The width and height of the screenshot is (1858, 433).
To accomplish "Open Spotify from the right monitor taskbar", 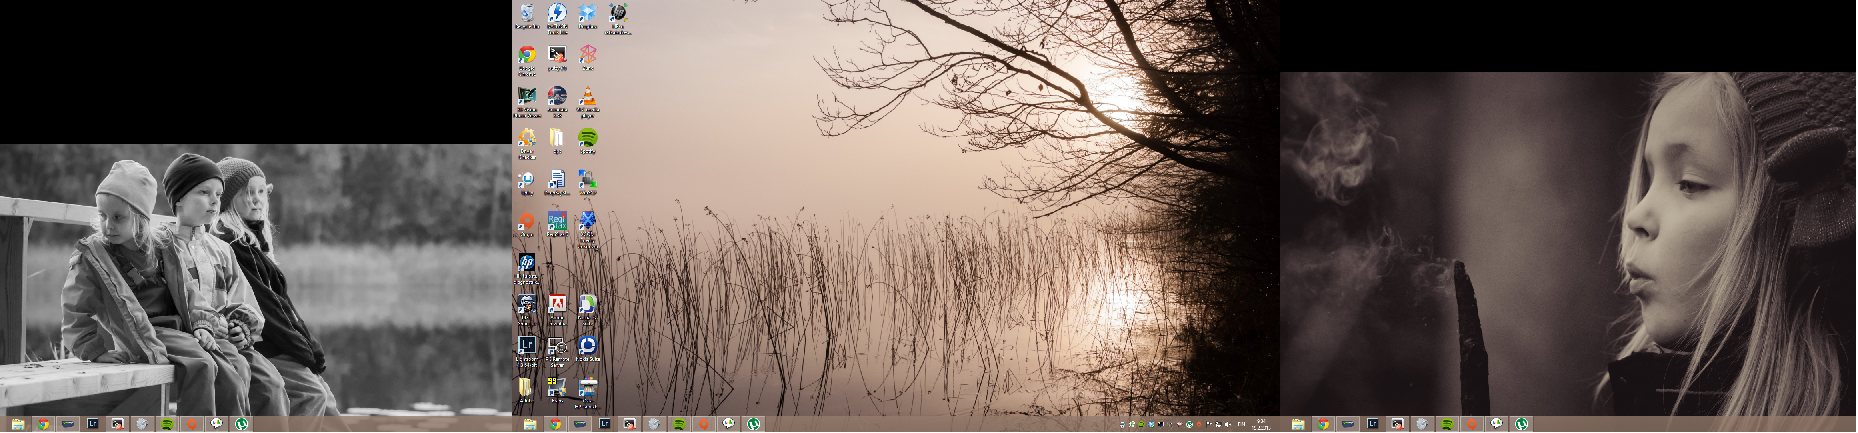I will tap(1447, 424).
